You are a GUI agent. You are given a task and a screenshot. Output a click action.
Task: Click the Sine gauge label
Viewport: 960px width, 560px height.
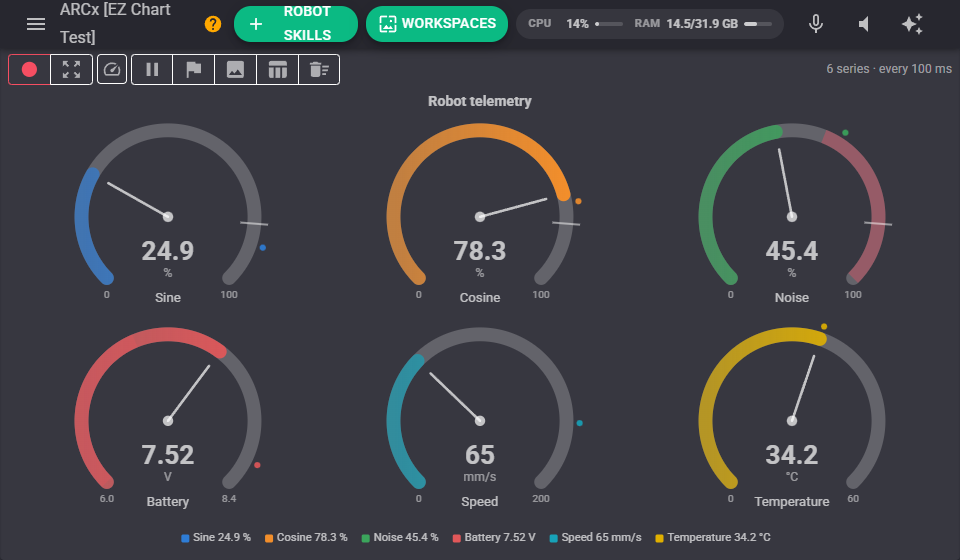pyautogui.click(x=168, y=297)
